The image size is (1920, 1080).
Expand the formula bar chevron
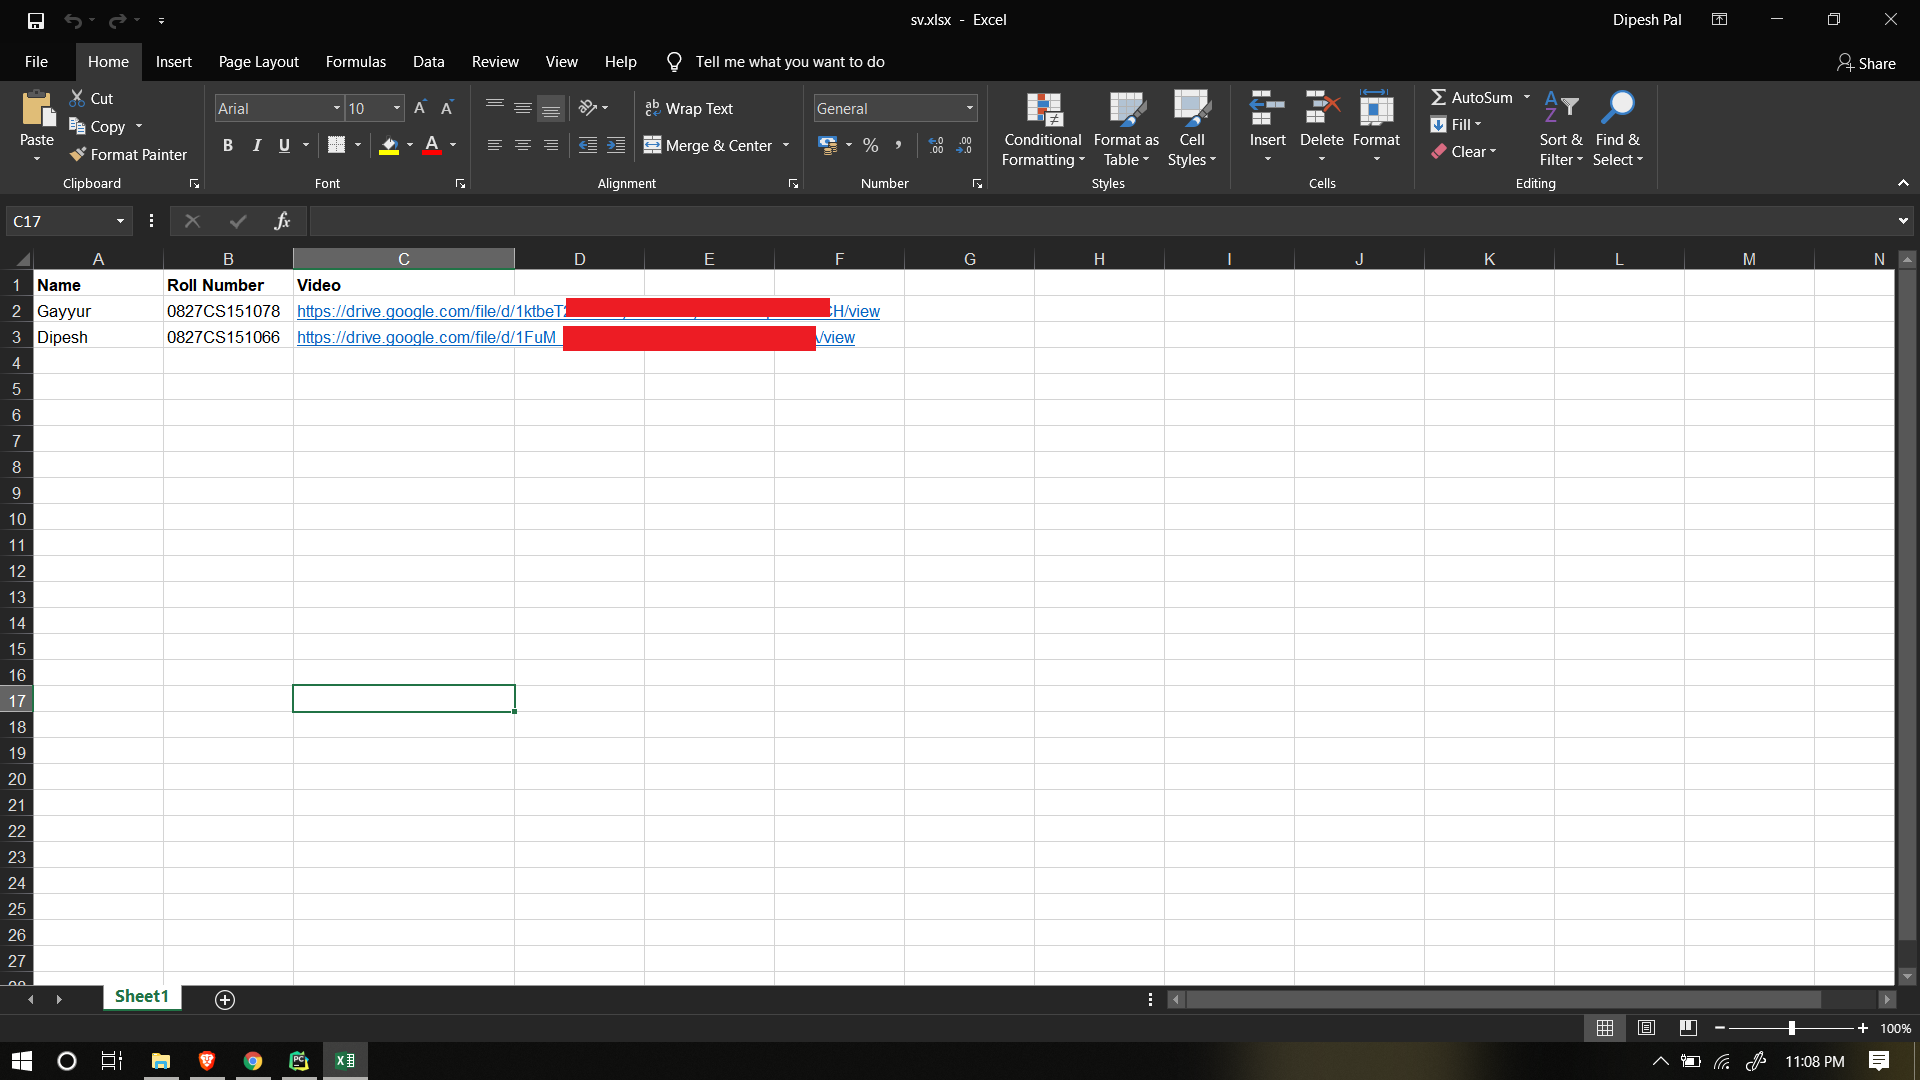[x=1902, y=221]
